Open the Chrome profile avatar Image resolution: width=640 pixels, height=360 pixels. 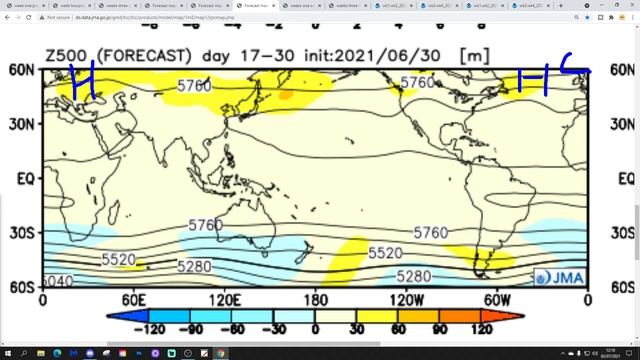pos(622,18)
